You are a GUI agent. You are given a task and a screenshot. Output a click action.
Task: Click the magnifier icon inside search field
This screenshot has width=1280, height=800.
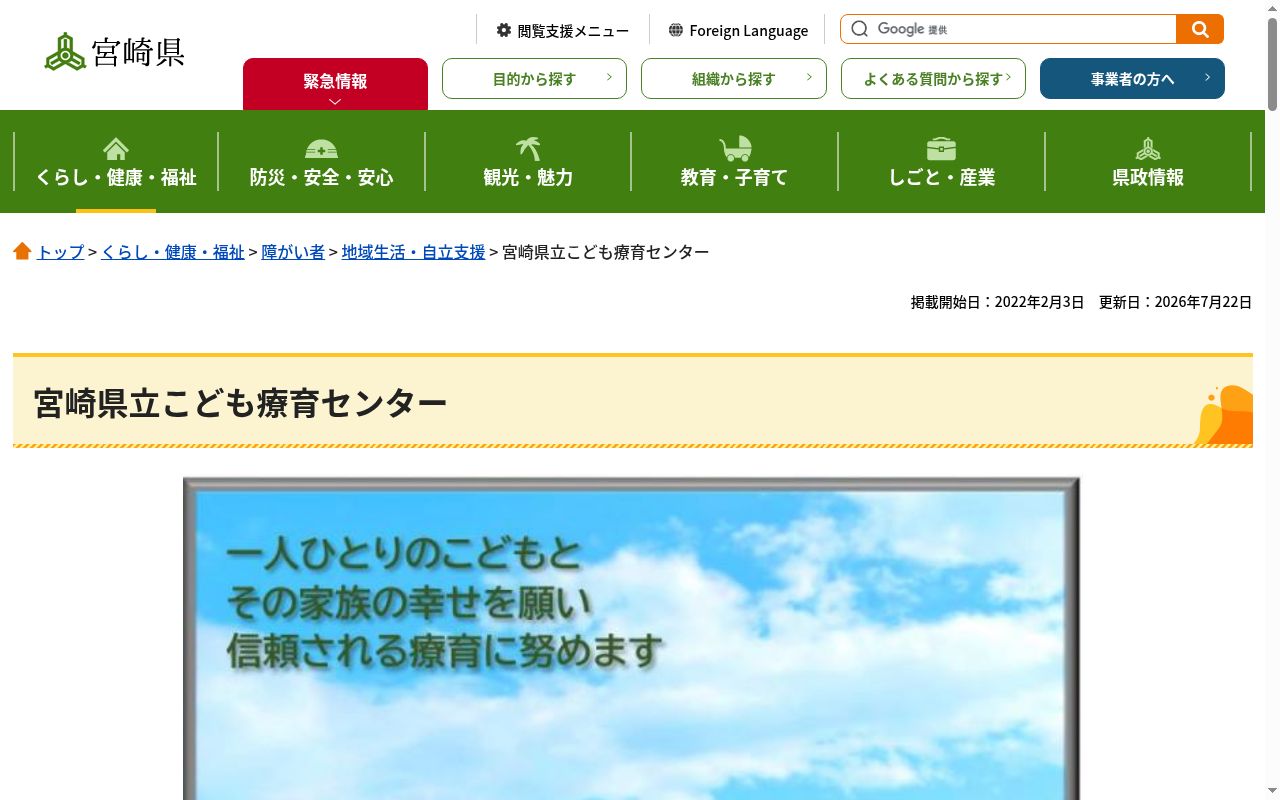(x=859, y=29)
